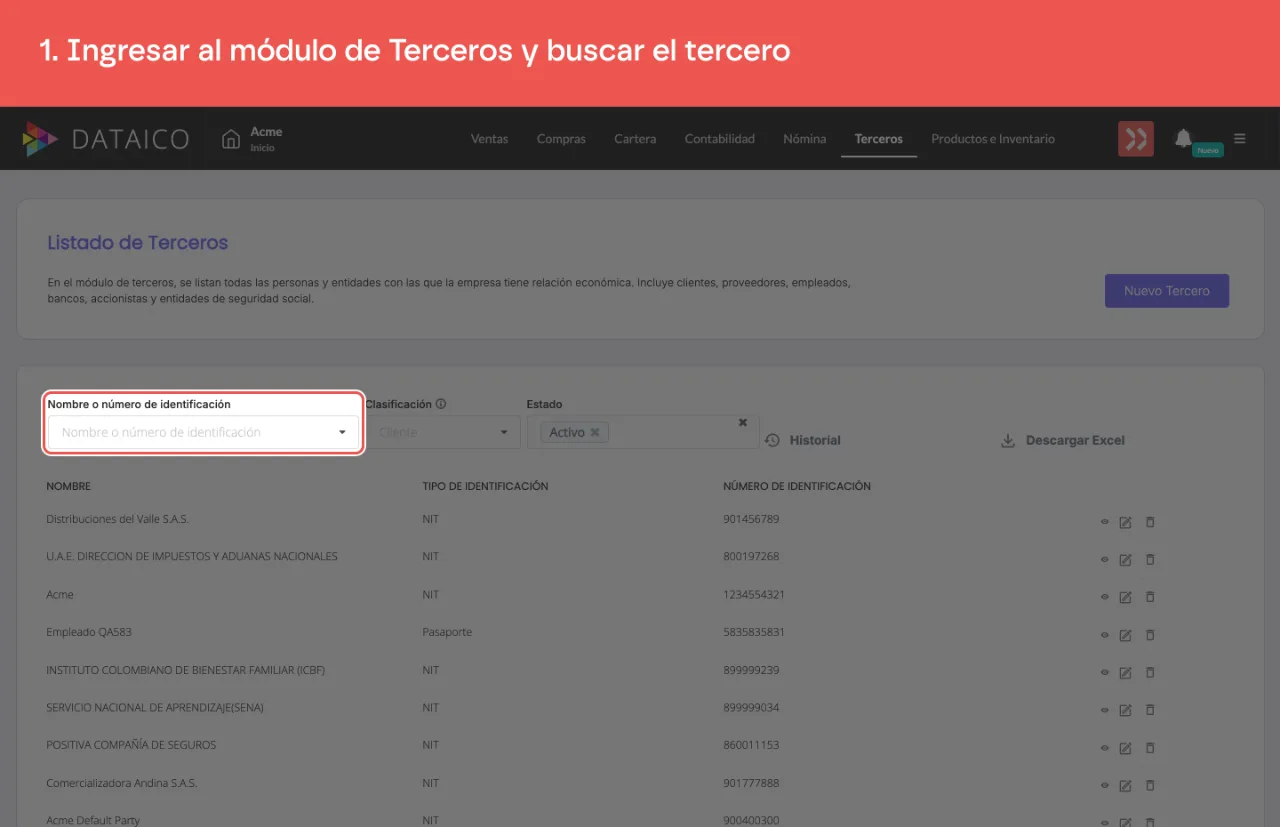
Task: View Empleado QA583 details
Action: pos(1105,635)
